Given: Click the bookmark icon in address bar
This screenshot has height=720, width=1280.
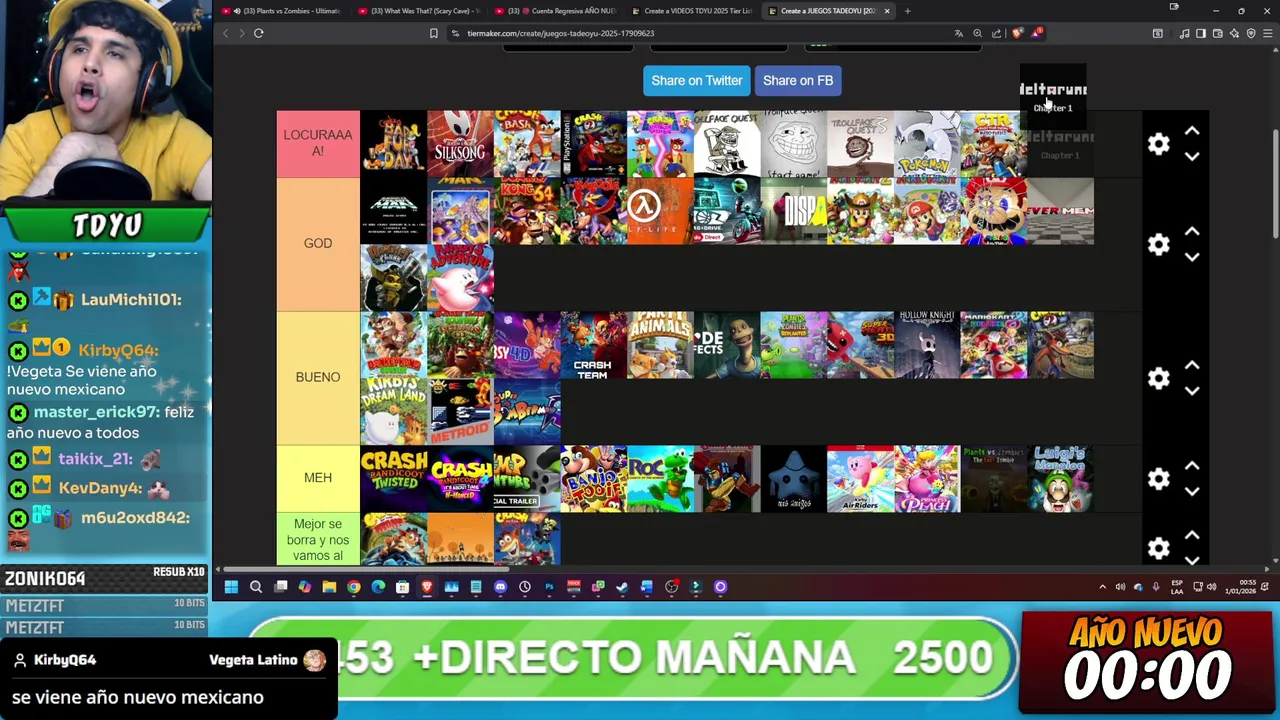Looking at the screenshot, I should (x=433, y=33).
